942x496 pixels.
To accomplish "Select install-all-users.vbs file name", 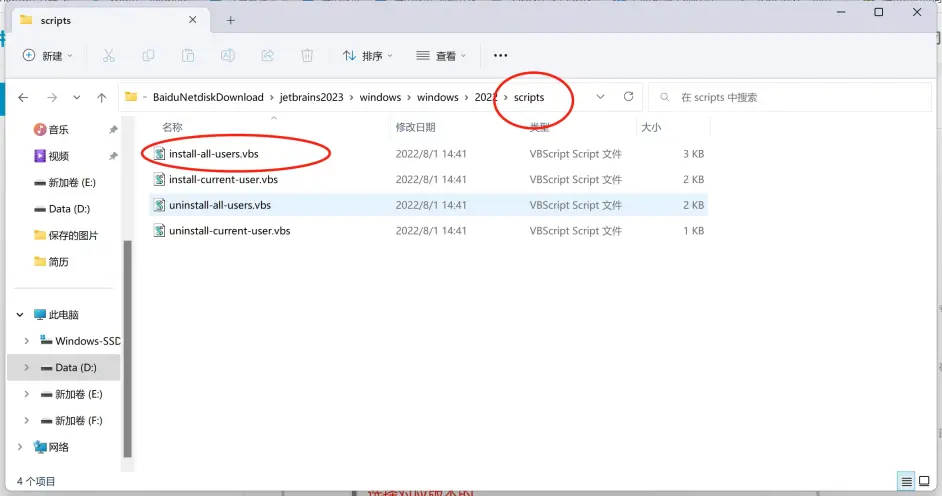I will coord(214,154).
